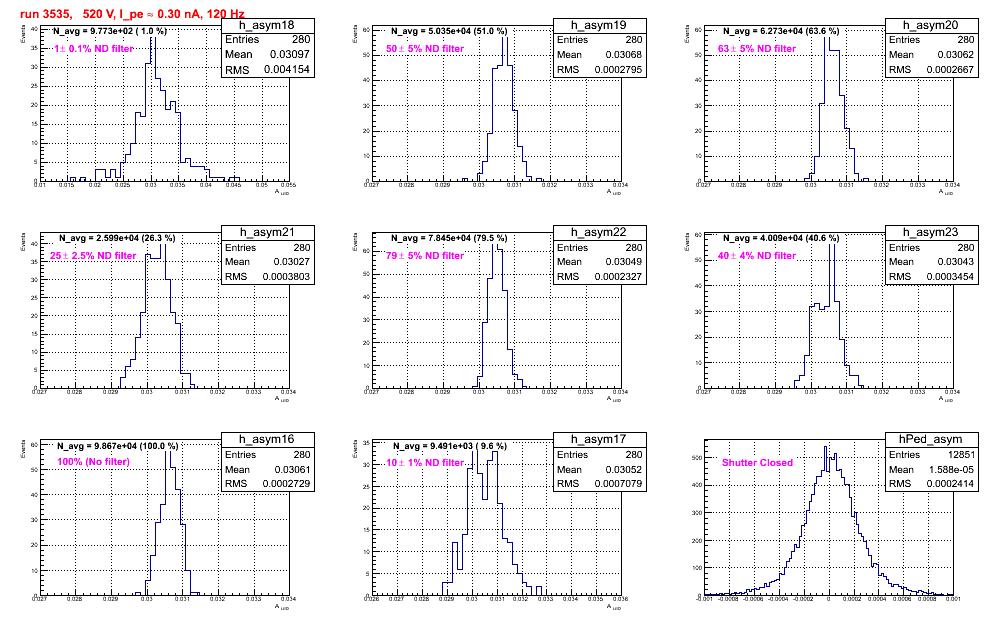Click RMS value 0.0002414
Screen dimensions: 996x622
tap(950, 483)
